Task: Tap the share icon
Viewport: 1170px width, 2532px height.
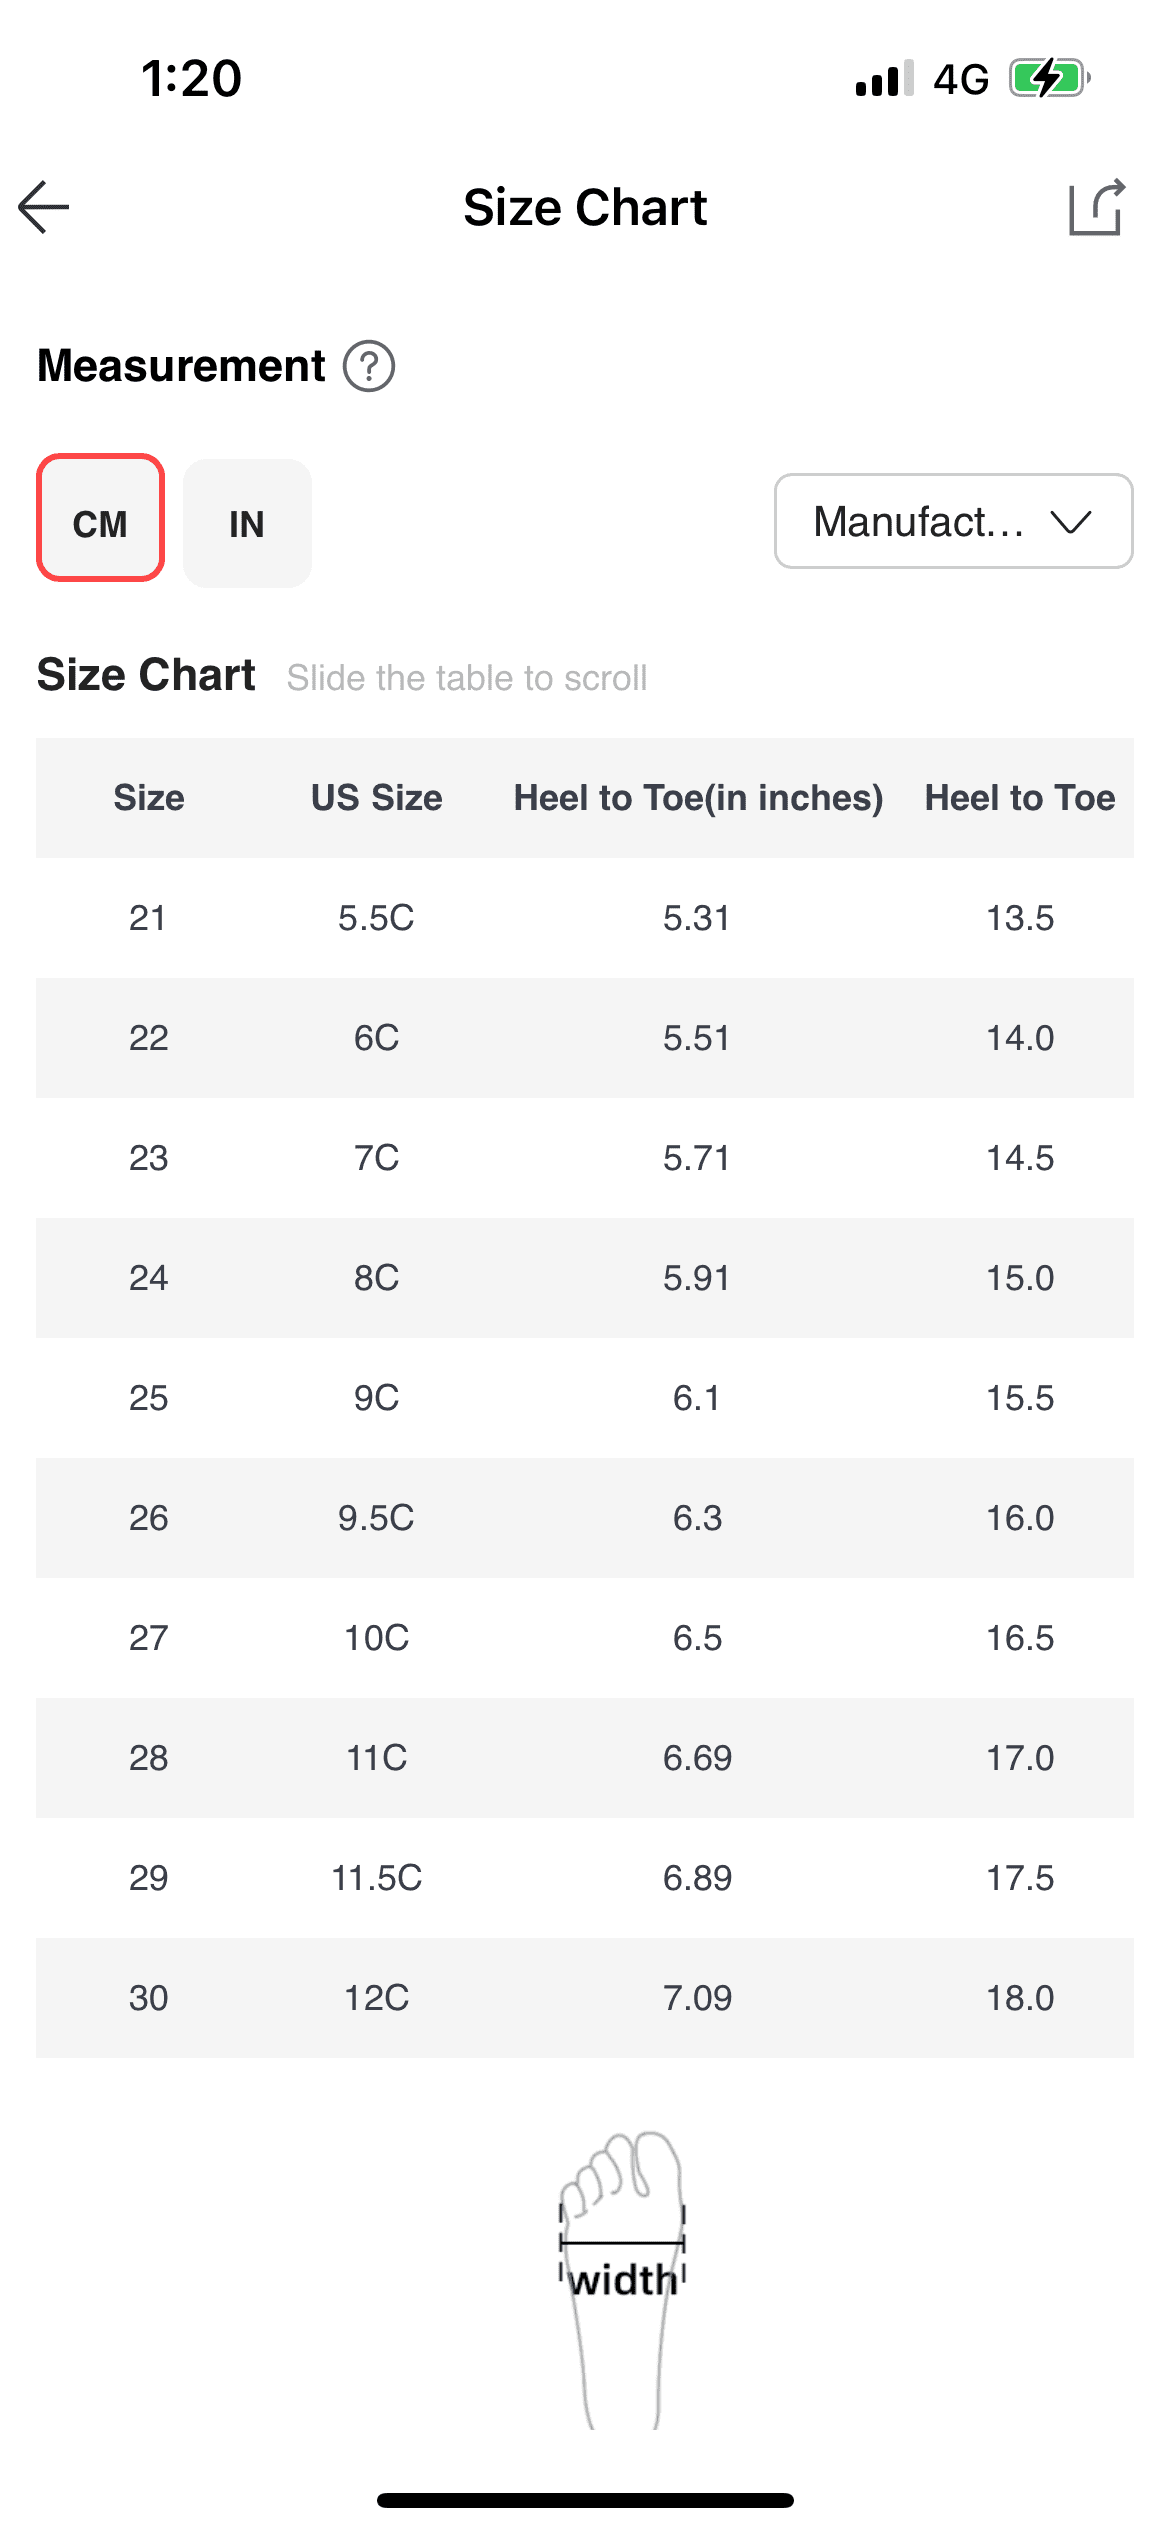Action: click(x=1096, y=207)
